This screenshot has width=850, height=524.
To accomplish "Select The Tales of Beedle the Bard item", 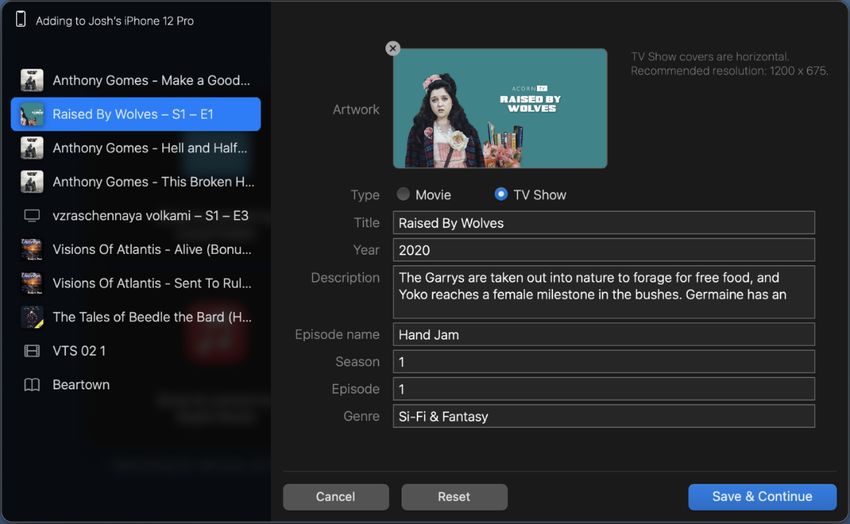I will click(136, 317).
